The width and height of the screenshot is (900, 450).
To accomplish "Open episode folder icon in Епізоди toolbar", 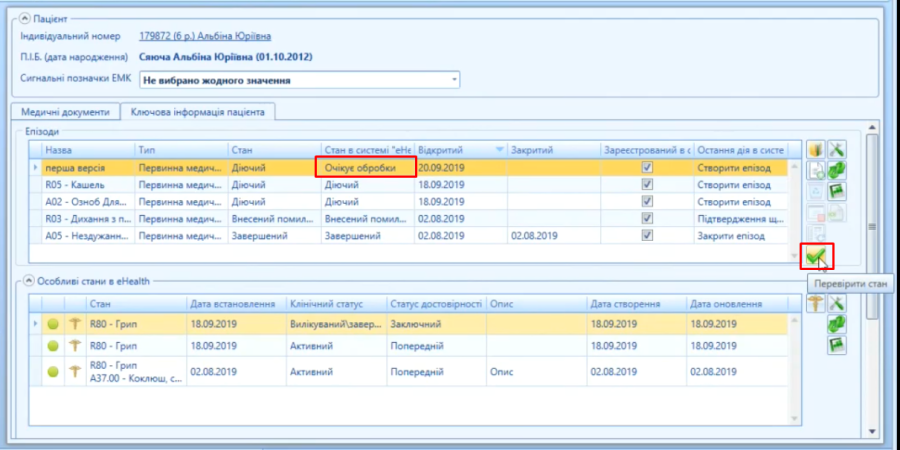I will click(x=816, y=150).
